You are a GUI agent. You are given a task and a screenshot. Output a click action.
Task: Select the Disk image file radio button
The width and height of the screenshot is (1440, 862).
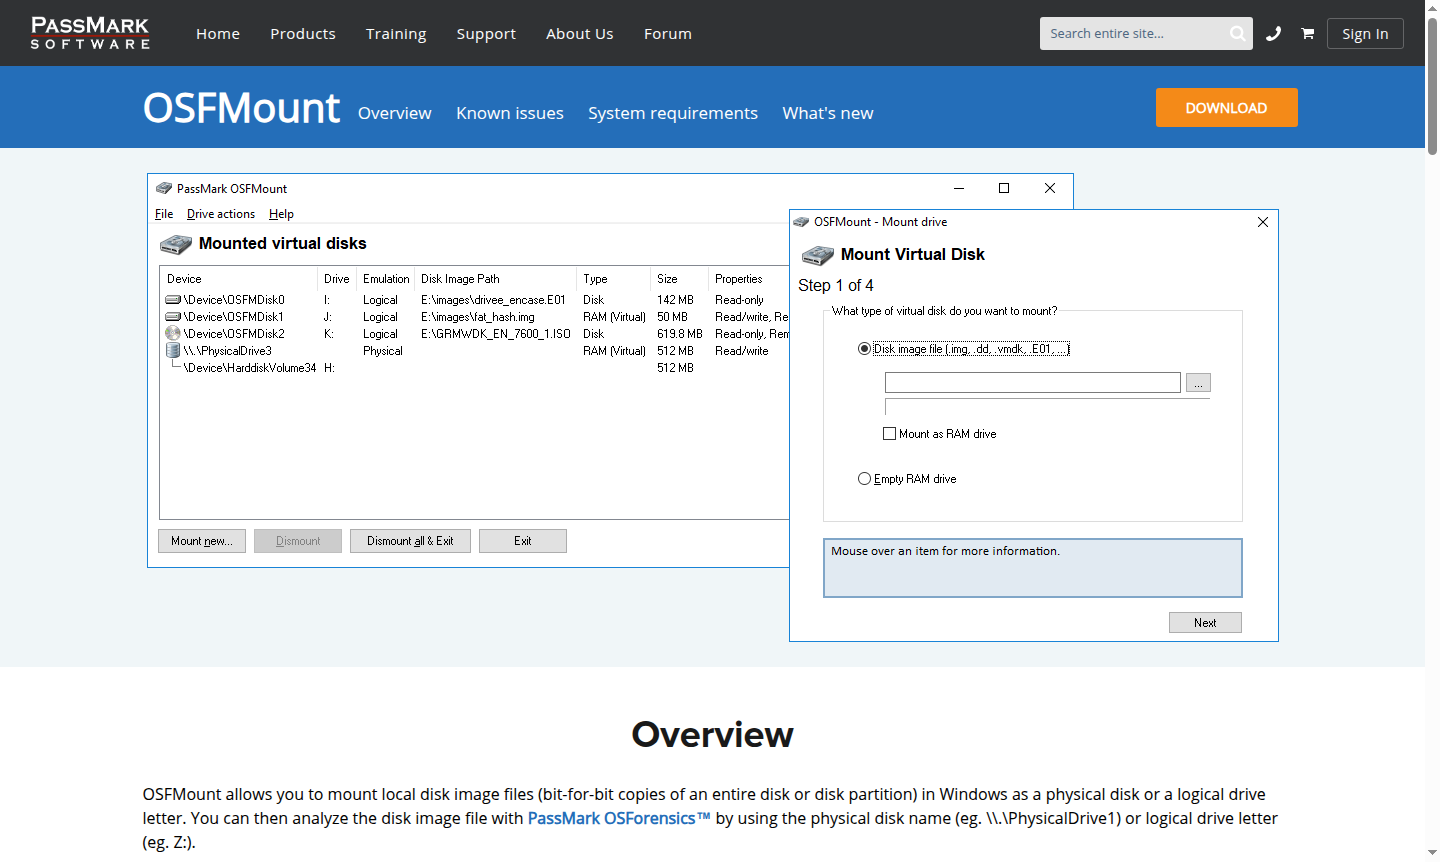pos(862,348)
